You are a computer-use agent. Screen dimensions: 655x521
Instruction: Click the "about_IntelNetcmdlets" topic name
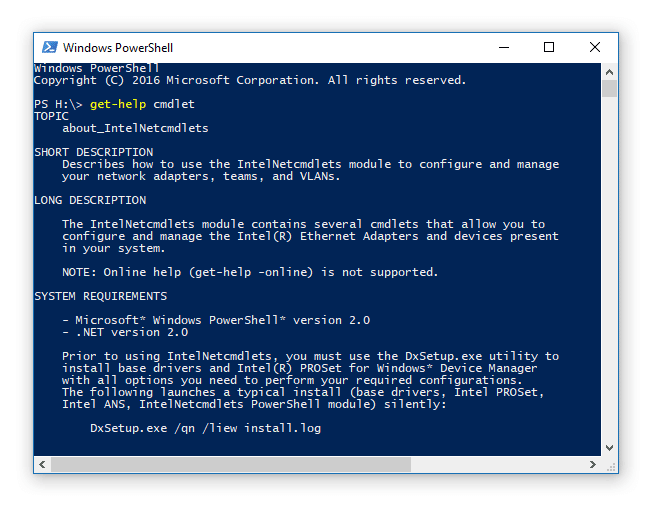(135, 128)
